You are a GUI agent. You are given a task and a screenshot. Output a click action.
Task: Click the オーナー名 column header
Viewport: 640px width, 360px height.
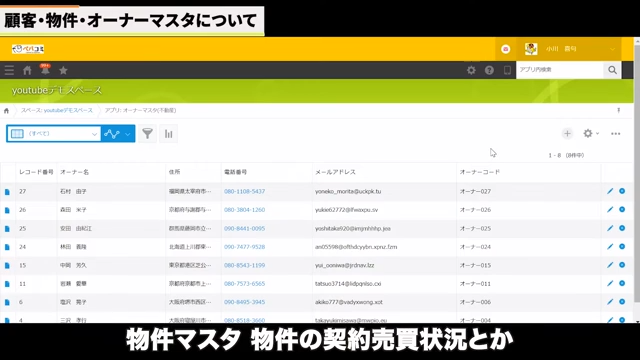(x=74, y=172)
